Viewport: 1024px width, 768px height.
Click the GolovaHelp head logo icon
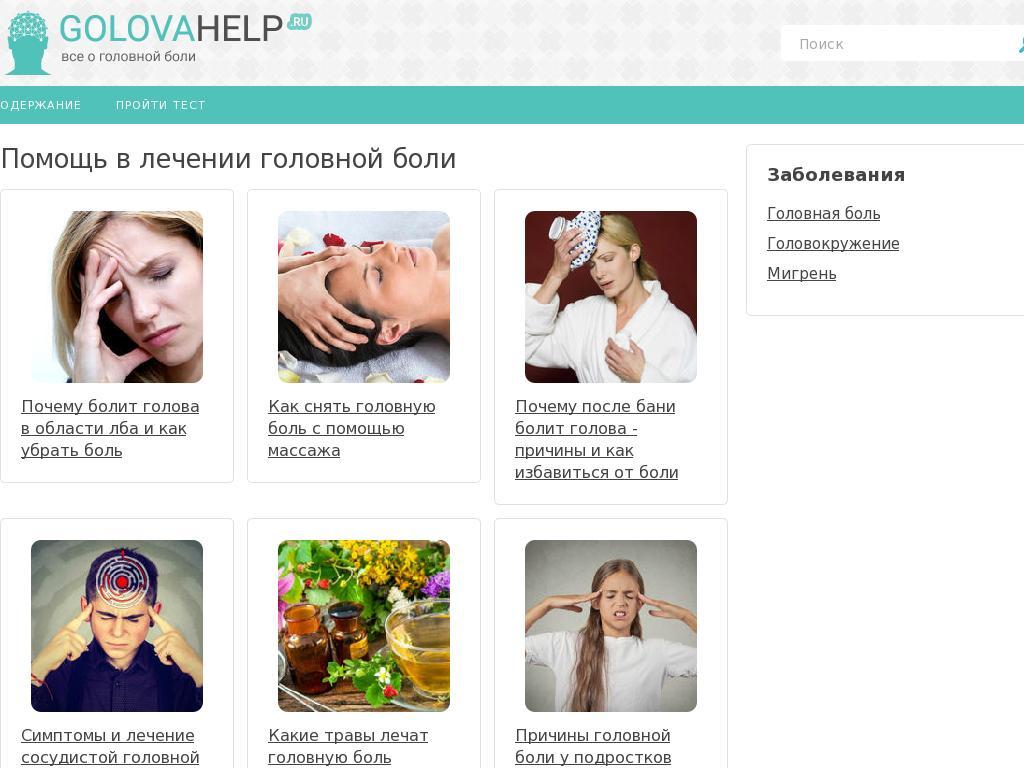pyautogui.click(x=27, y=43)
